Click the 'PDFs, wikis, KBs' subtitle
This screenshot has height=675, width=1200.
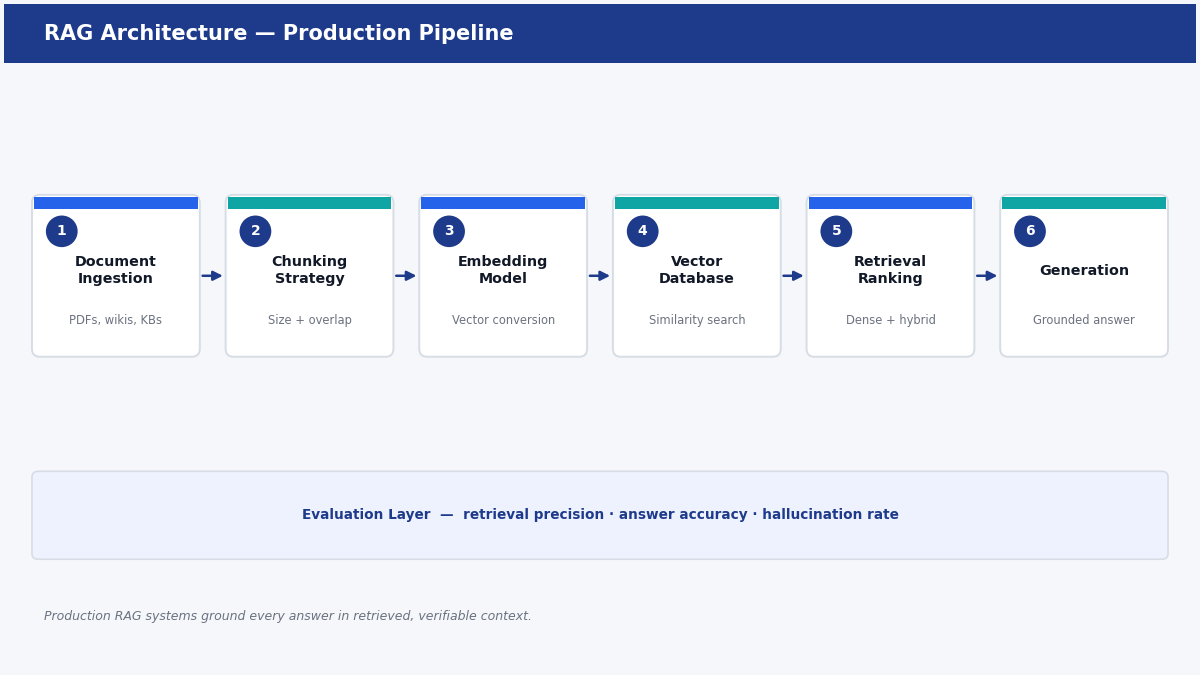(x=116, y=320)
